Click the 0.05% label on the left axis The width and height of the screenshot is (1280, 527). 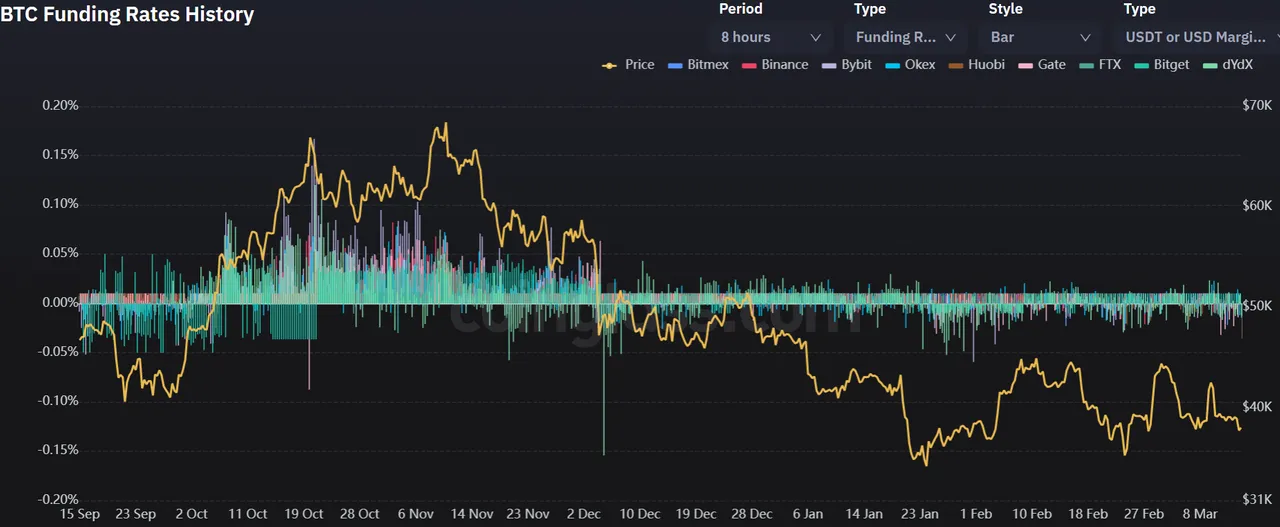[60, 253]
